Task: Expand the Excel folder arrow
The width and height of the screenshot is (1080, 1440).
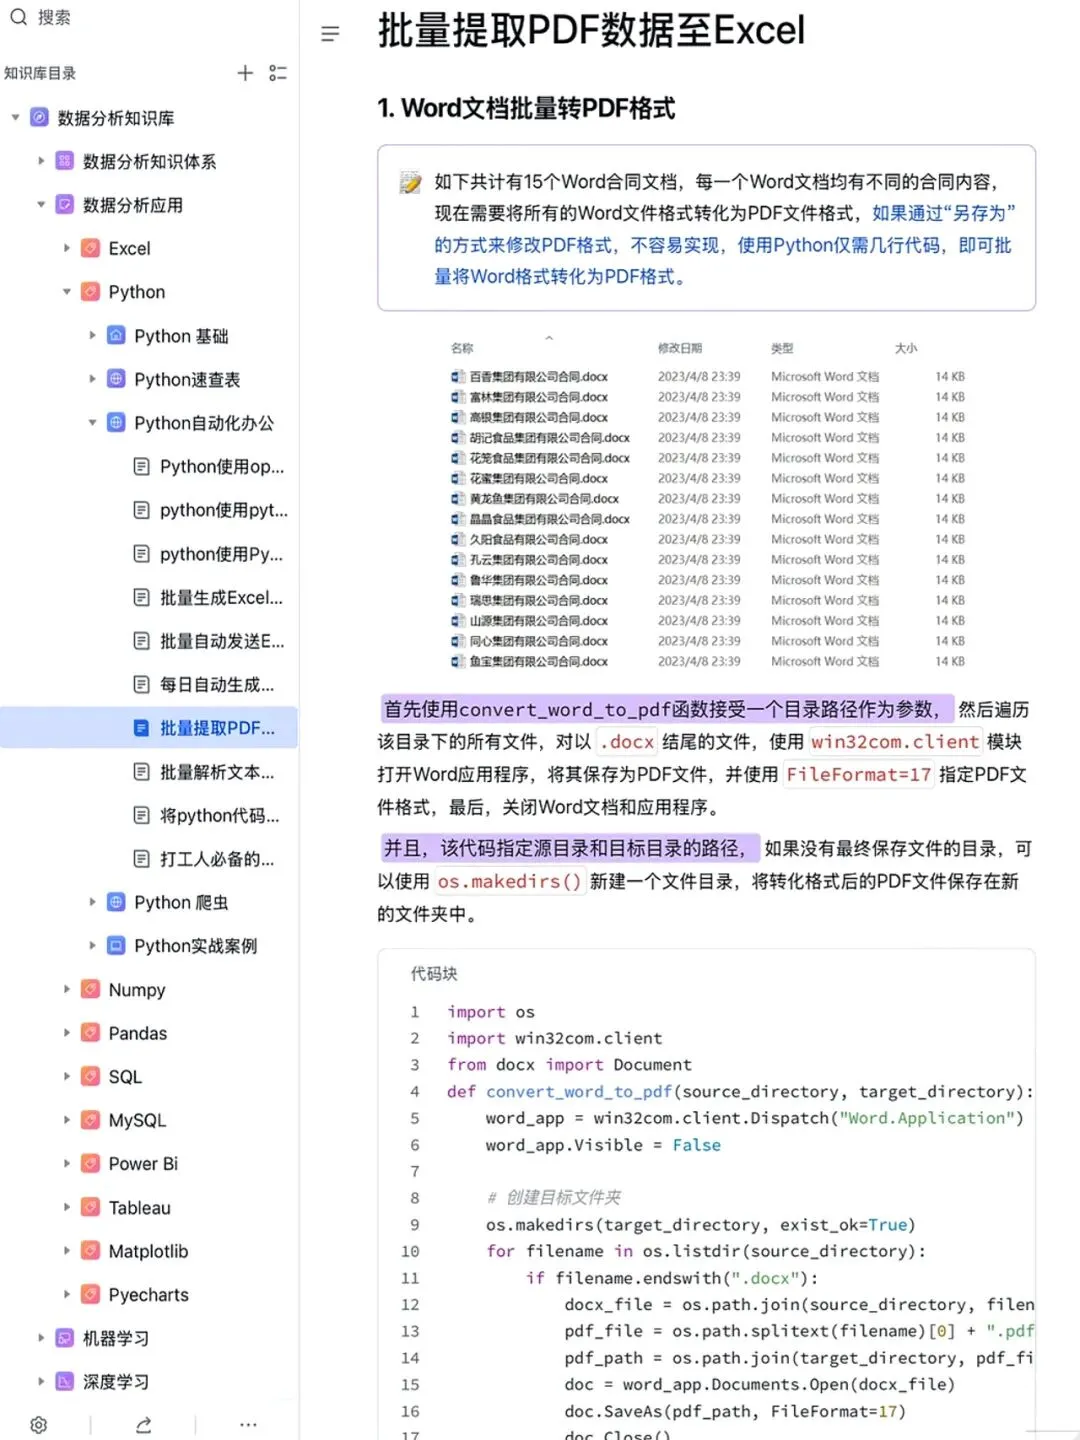Action: point(67,248)
